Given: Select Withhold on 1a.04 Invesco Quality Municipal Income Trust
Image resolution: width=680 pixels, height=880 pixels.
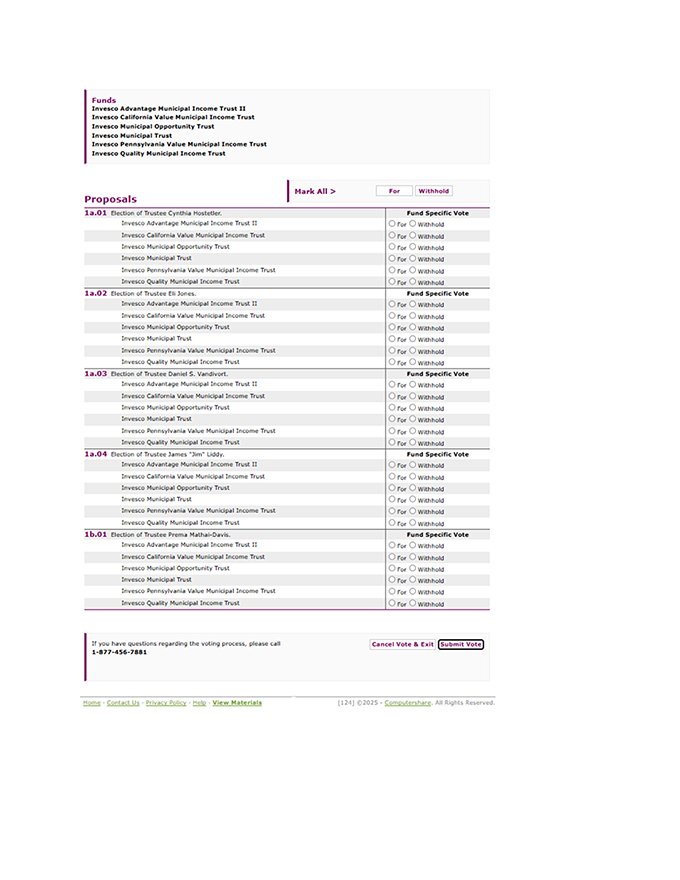Looking at the screenshot, I should point(412,522).
